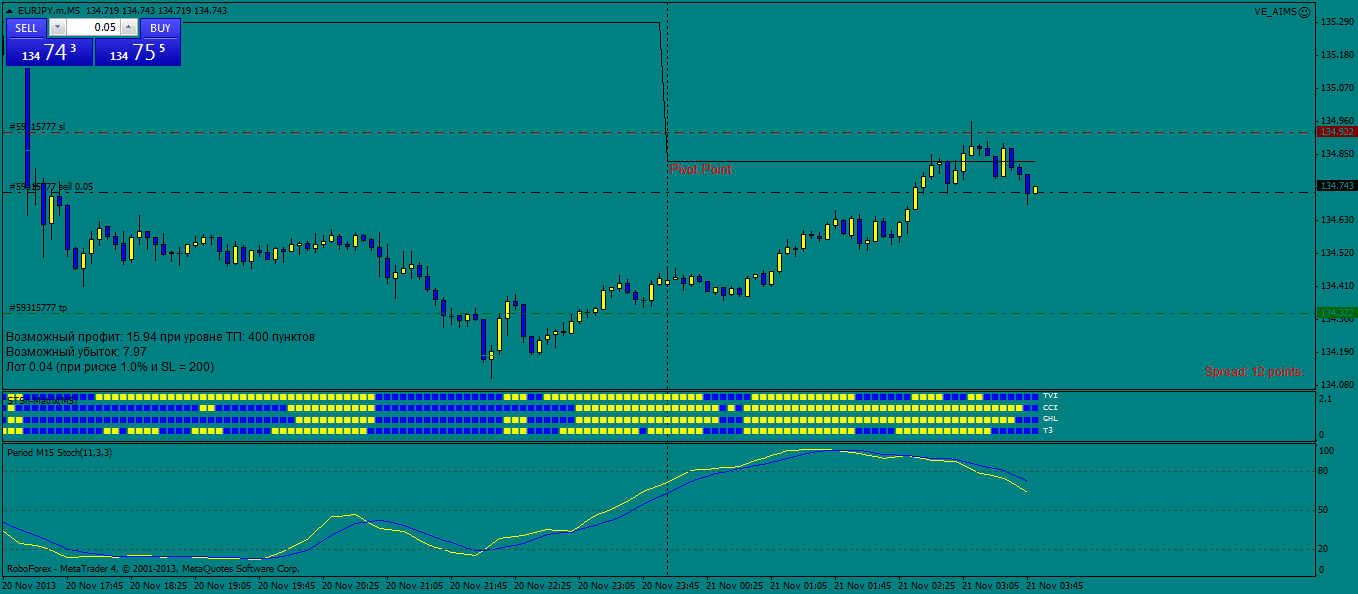Select the VE_AIMS expert name label
Screen dimensions: 1358x594
click(1275, 11)
